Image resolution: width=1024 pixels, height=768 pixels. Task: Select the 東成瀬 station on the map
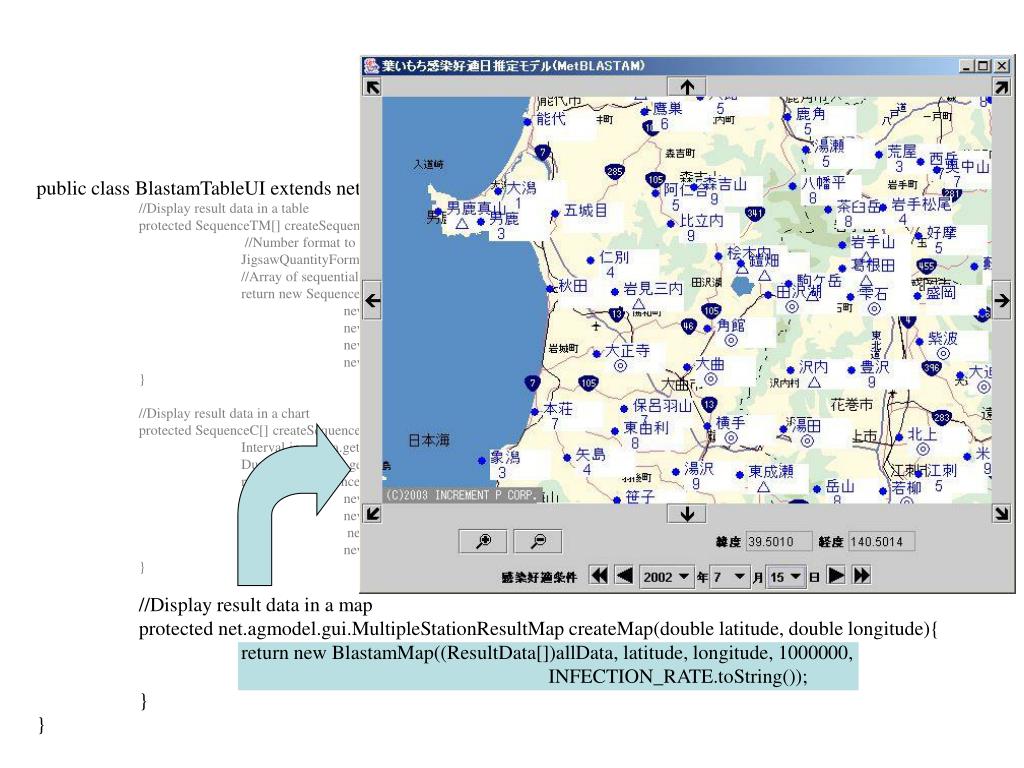coord(739,475)
